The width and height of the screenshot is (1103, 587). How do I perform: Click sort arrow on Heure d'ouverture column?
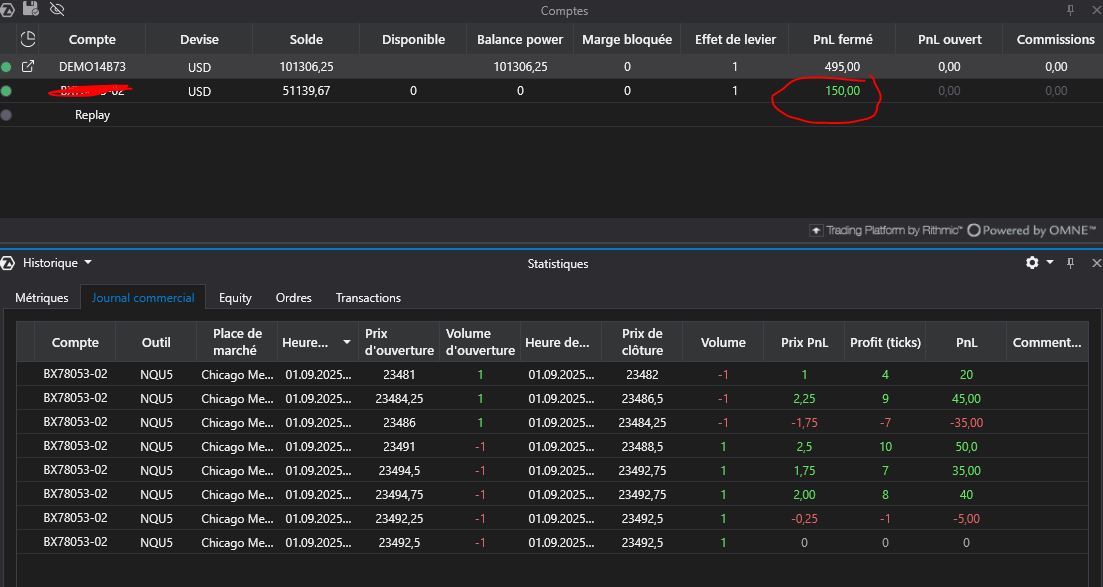pos(347,342)
